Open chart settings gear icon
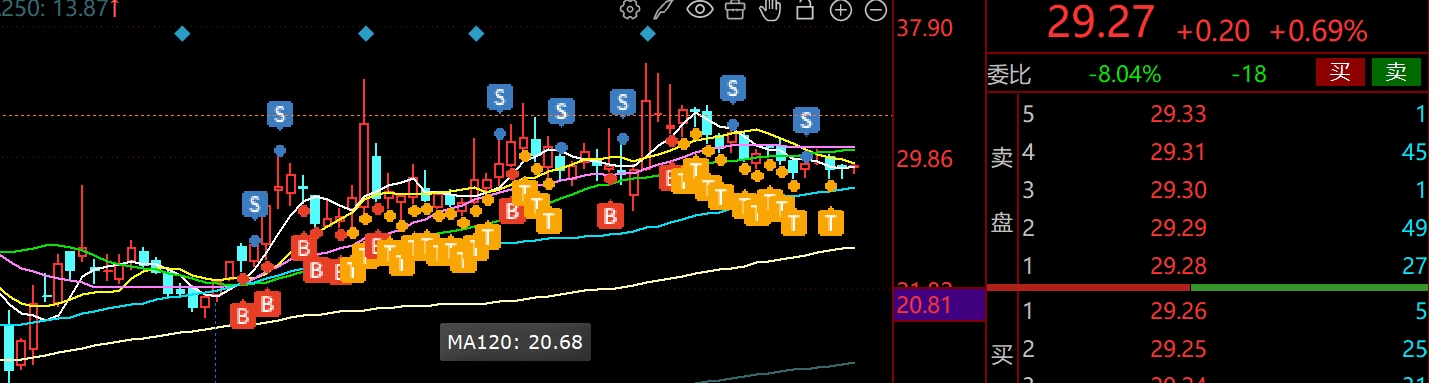This screenshot has height=383, width=1429. 630,10
